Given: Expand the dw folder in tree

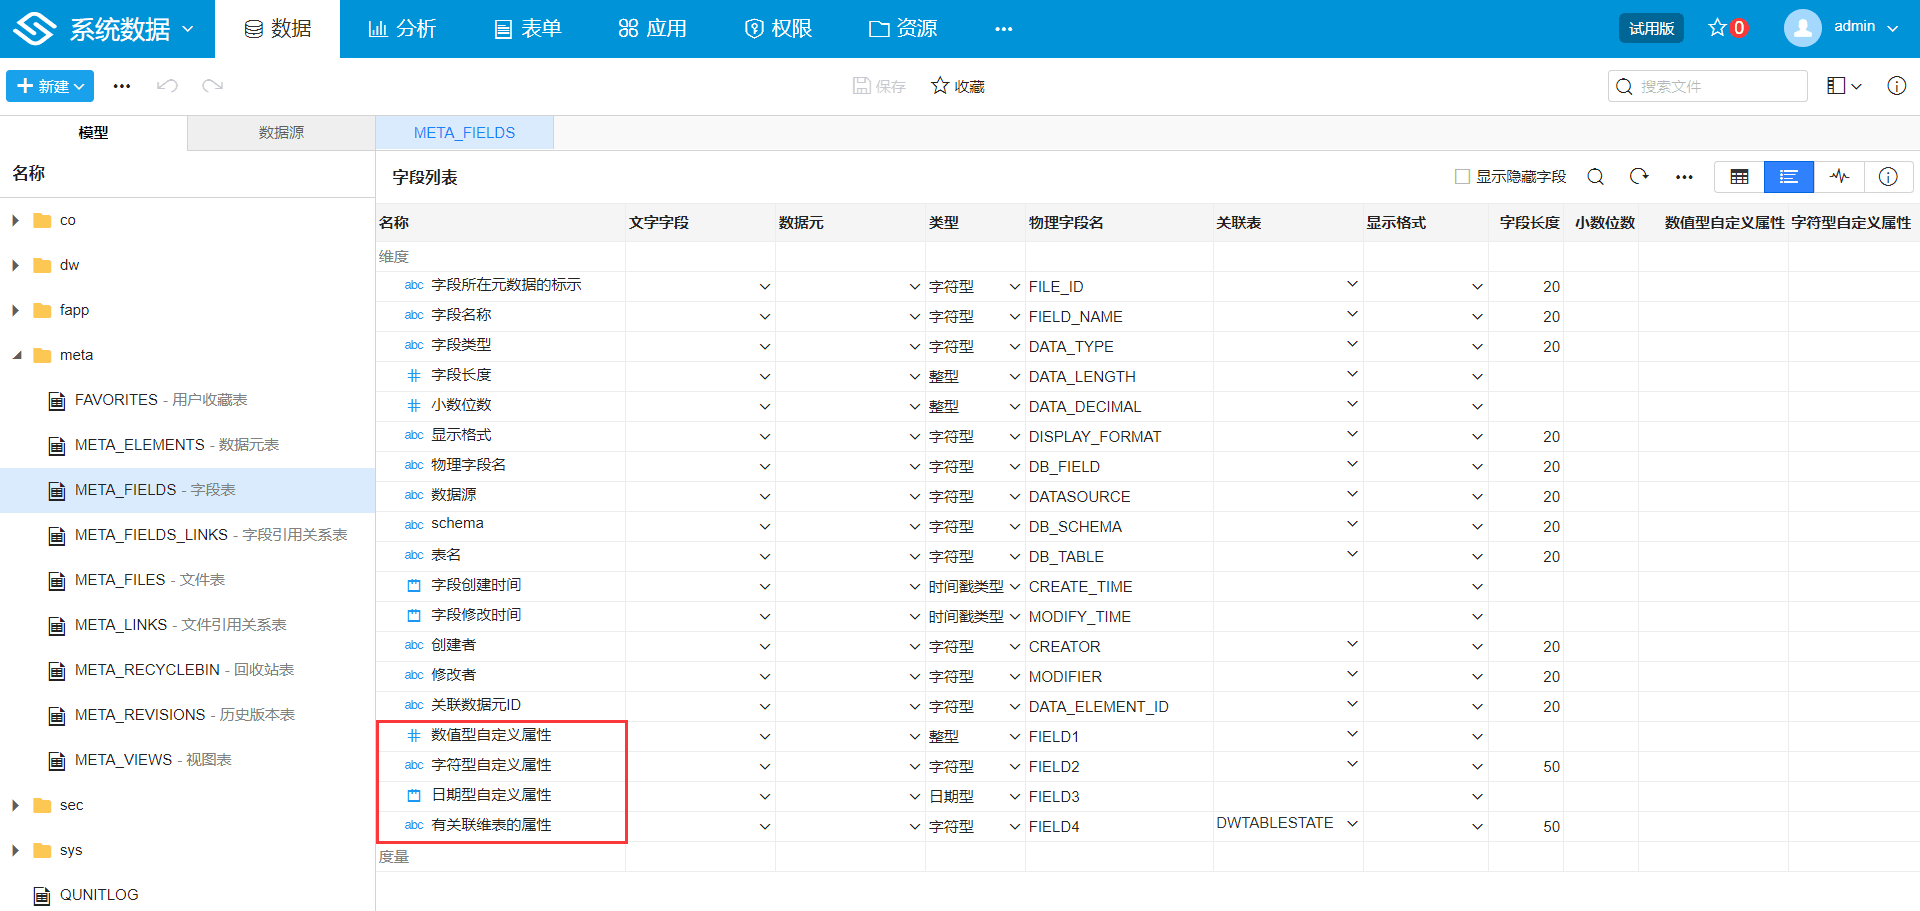Looking at the screenshot, I should [15, 265].
